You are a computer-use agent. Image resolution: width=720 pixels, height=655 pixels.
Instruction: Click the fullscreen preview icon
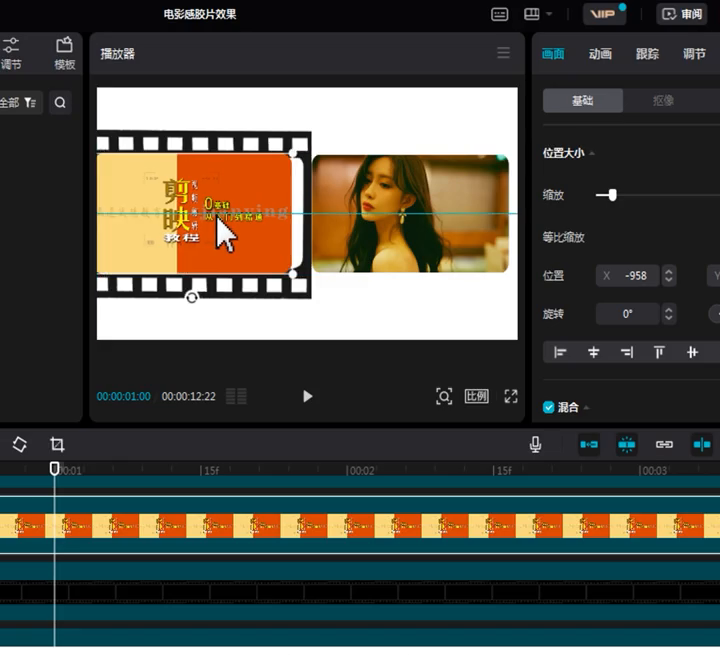pos(511,396)
